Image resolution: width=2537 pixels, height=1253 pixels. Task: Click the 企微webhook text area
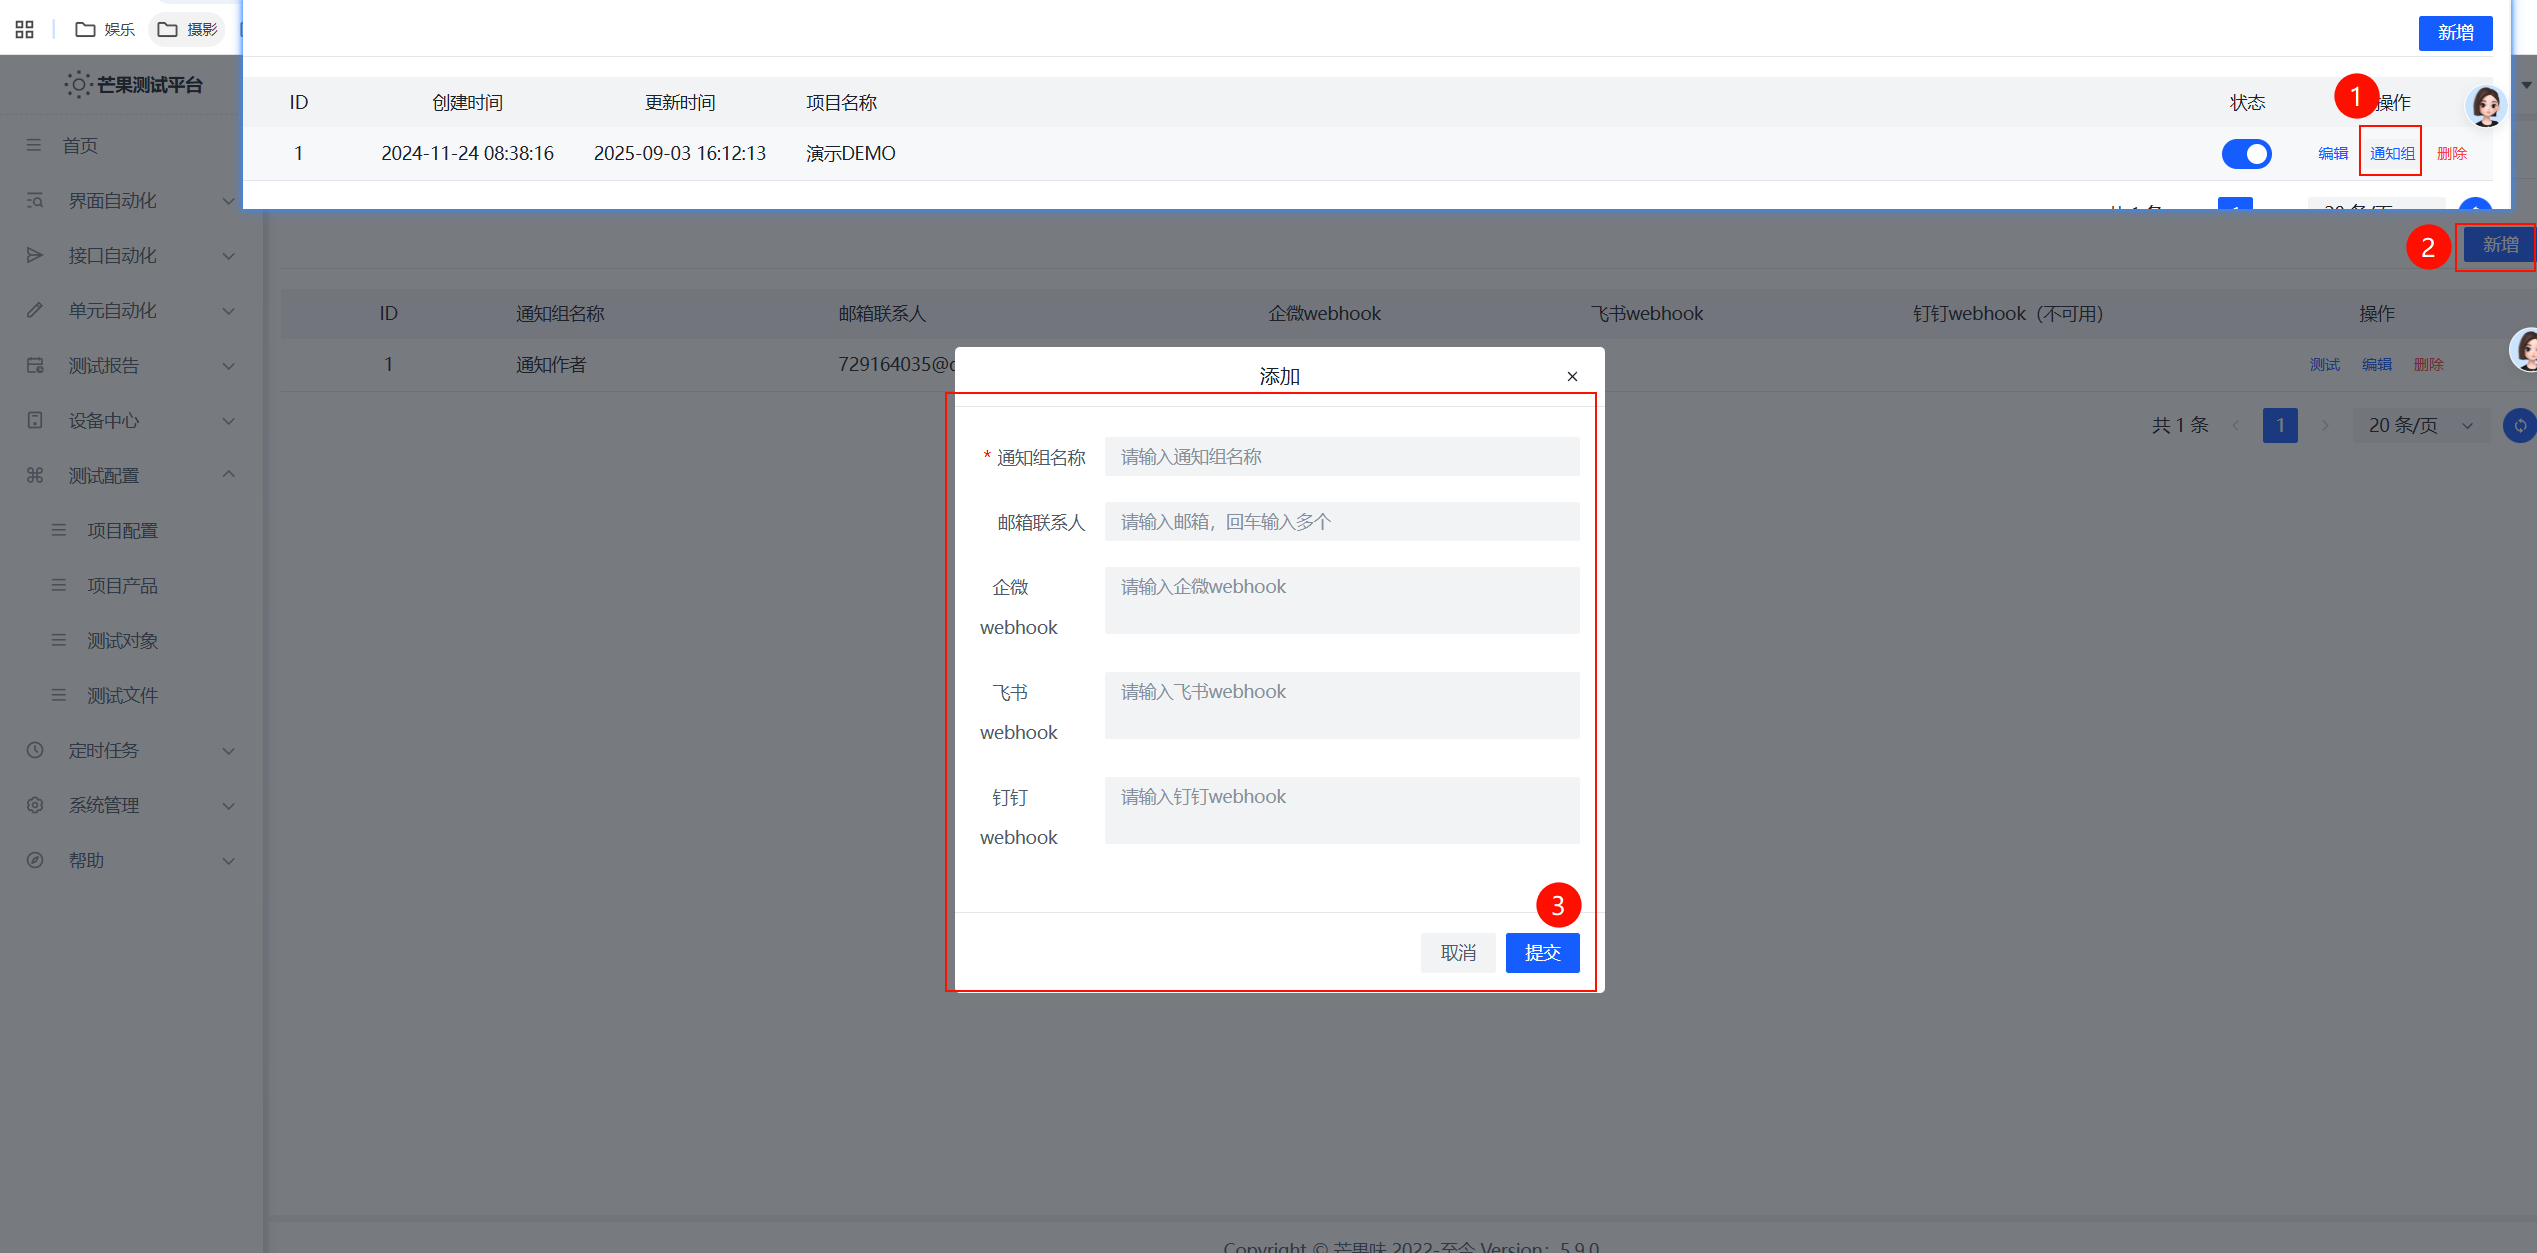[x=1341, y=600]
